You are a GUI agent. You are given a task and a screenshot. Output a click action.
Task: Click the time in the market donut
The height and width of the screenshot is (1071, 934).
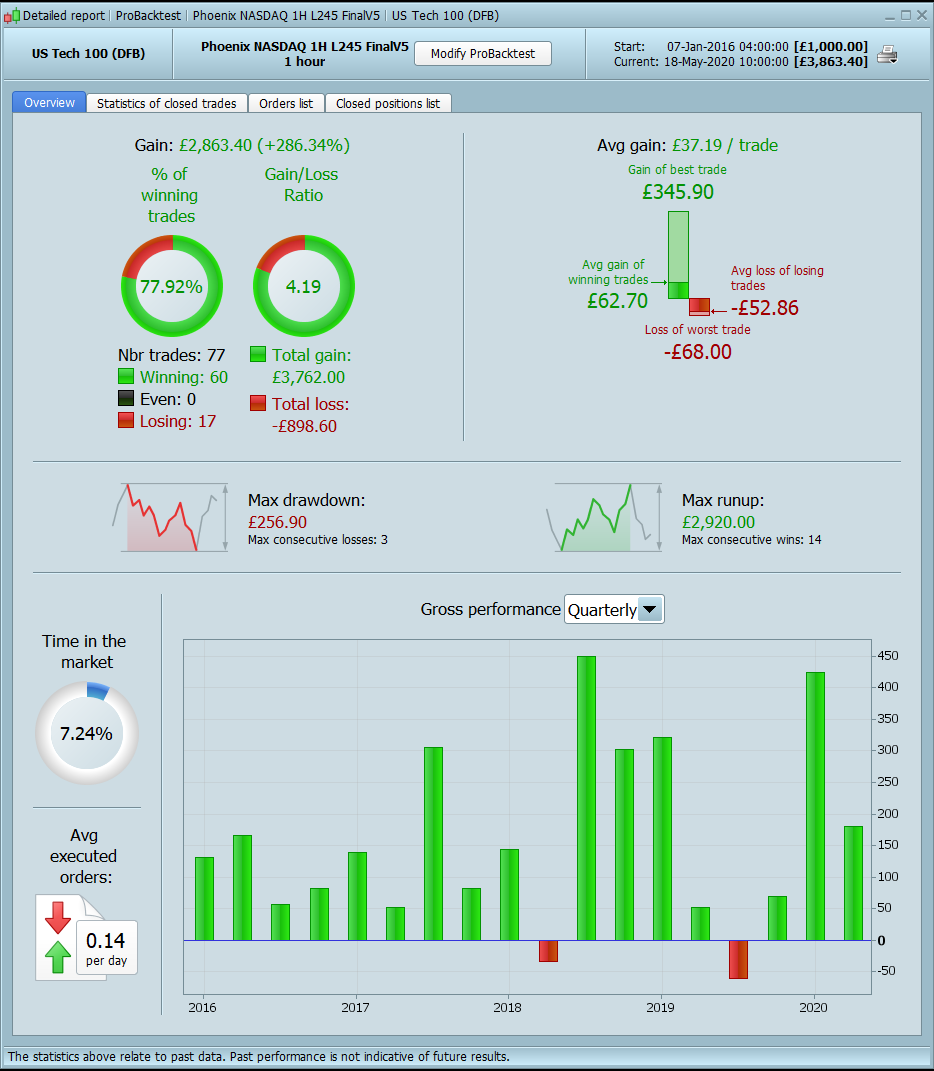87,734
